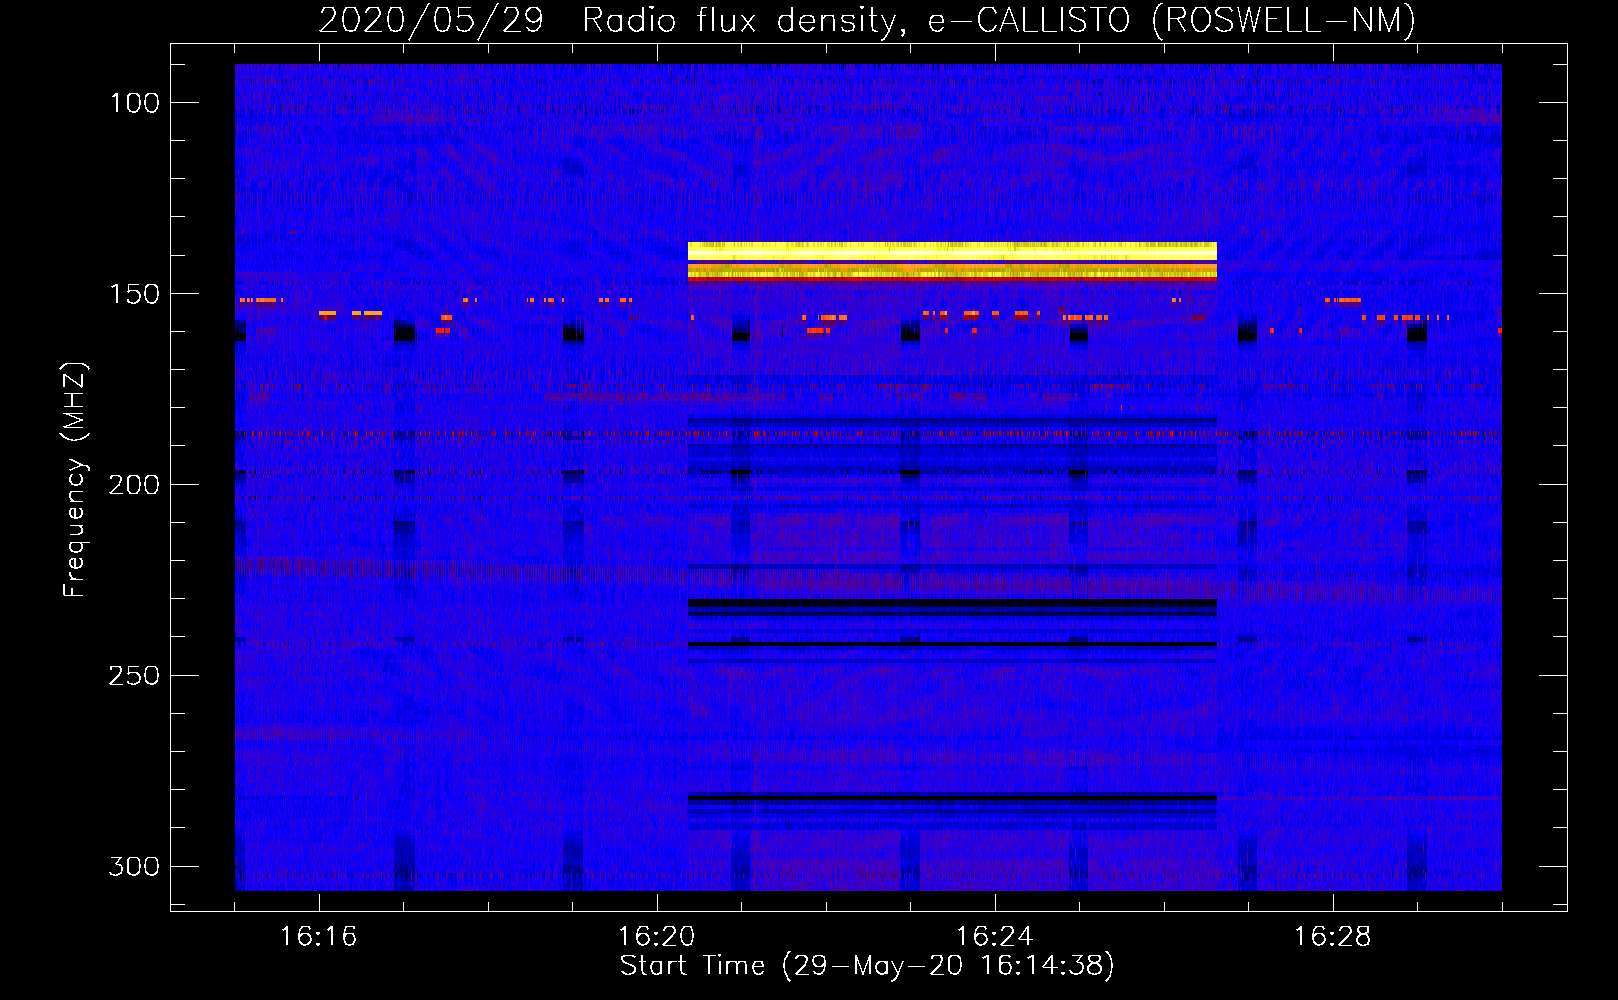Screen dimensions: 1618x1000
Task: Click the 16:16 time tick label
Action: tap(318, 937)
